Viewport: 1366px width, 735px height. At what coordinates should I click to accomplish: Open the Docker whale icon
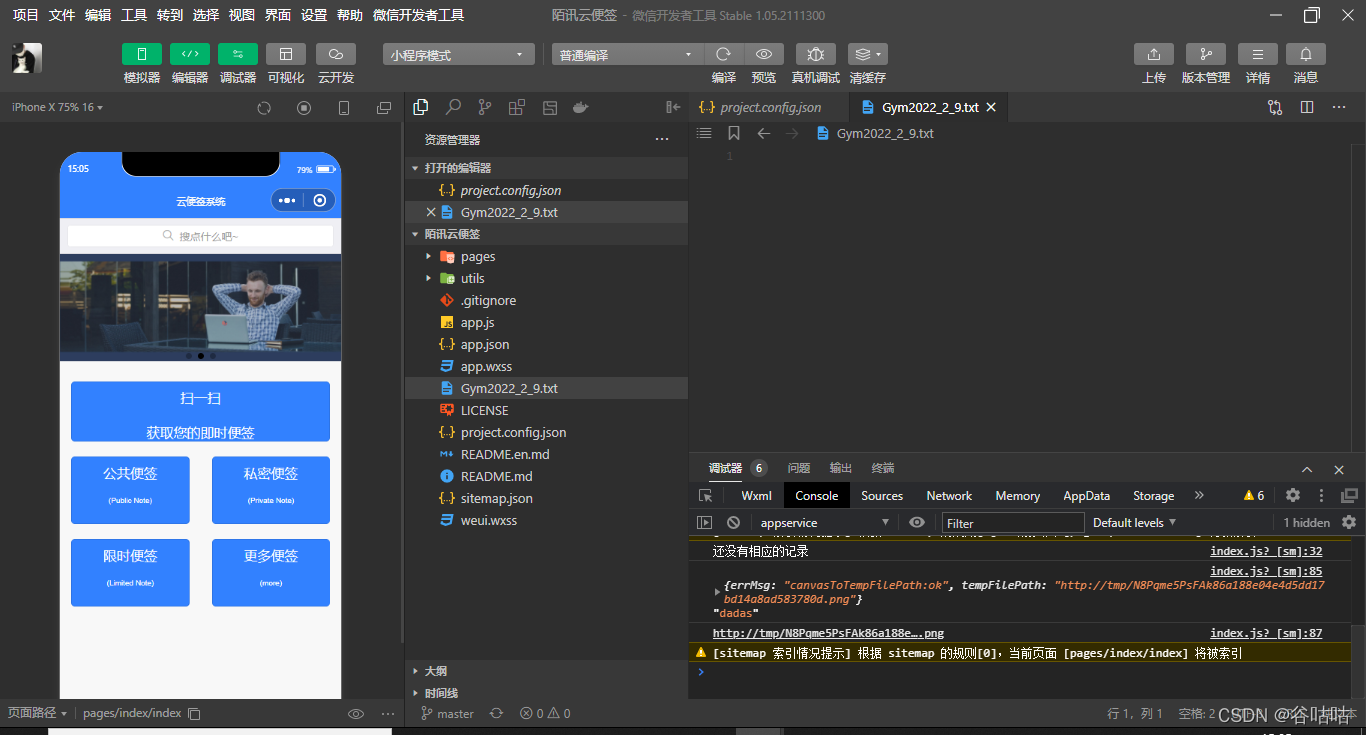pos(580,107)
